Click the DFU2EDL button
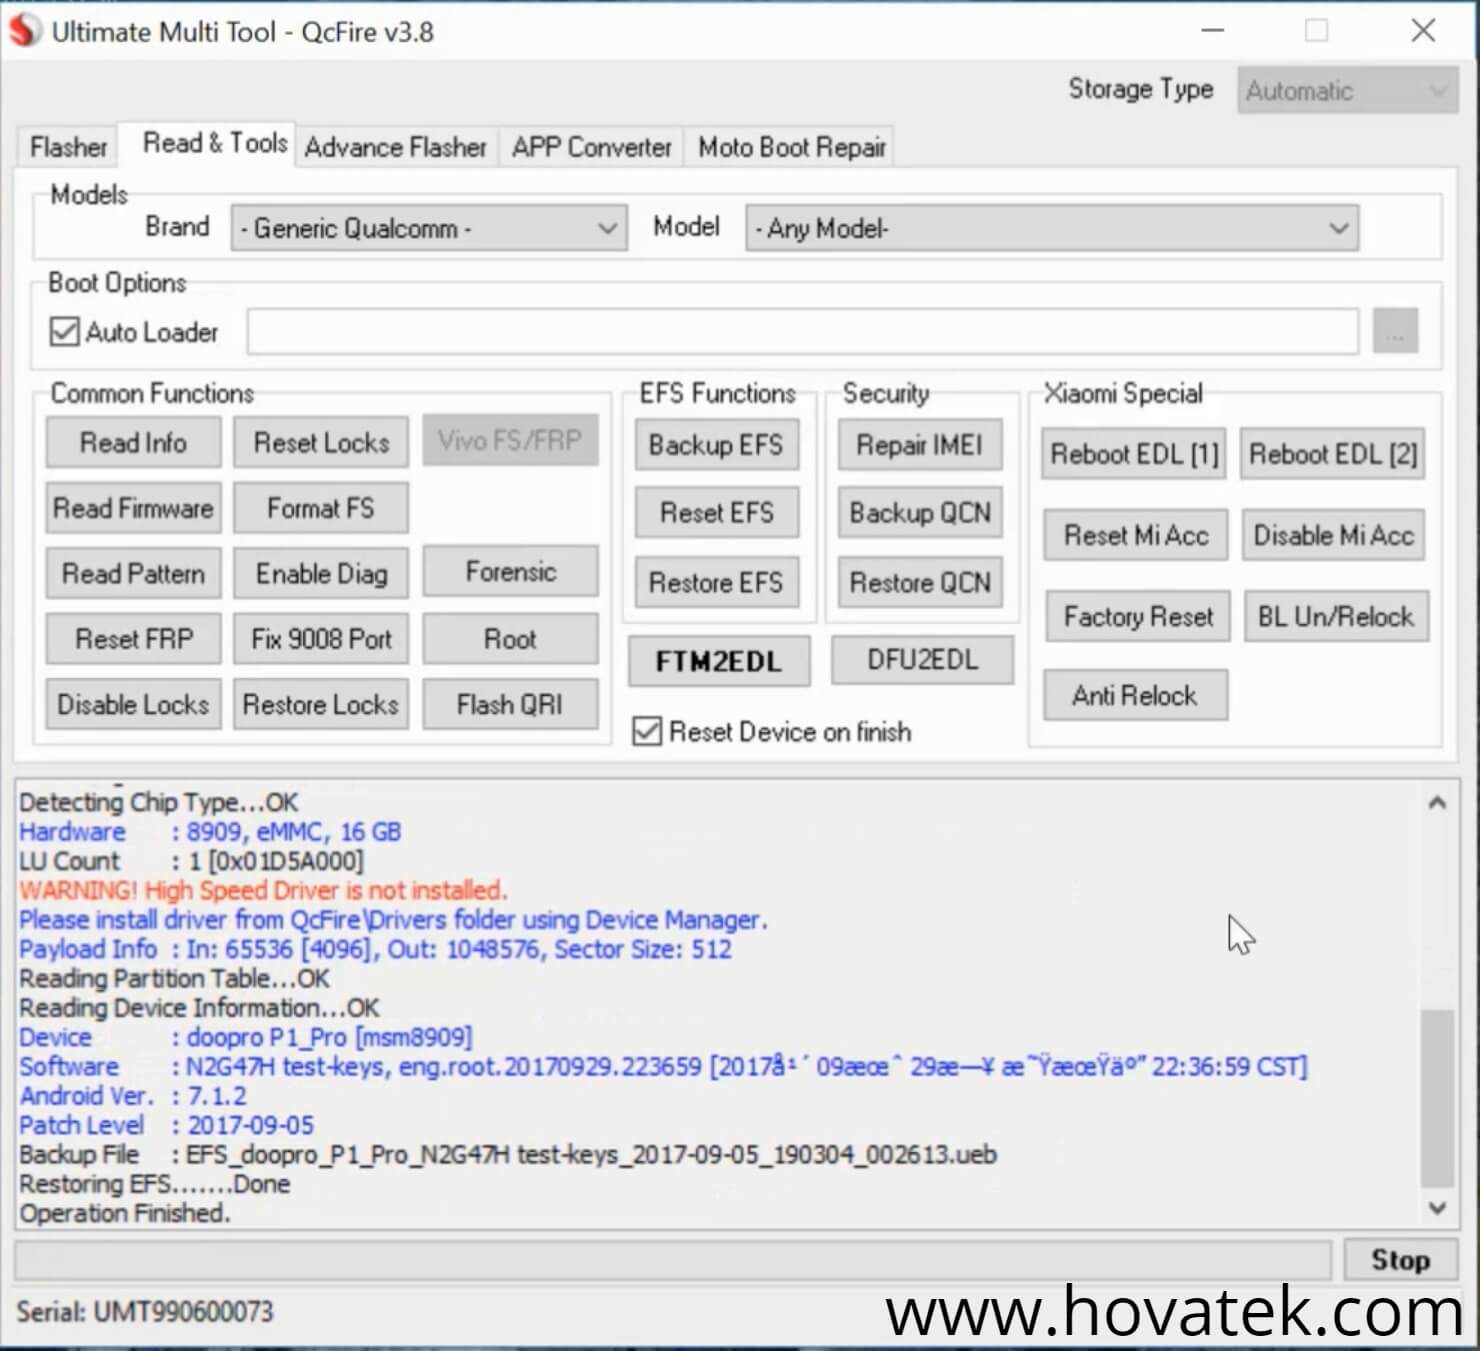Viewport: 1480px width, 1351px height. click(x=922, y=659)
